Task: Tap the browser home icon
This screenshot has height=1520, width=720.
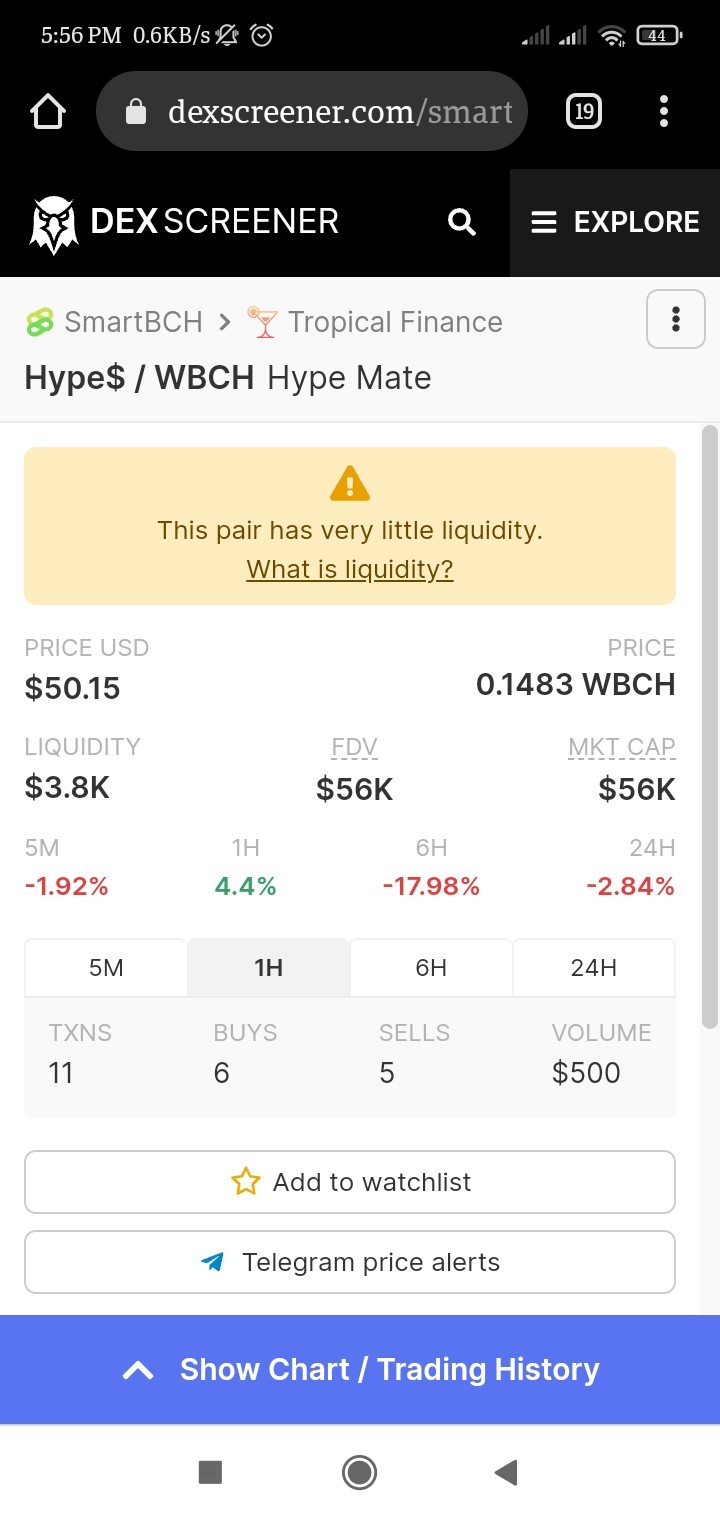Action: coord(48,112)
